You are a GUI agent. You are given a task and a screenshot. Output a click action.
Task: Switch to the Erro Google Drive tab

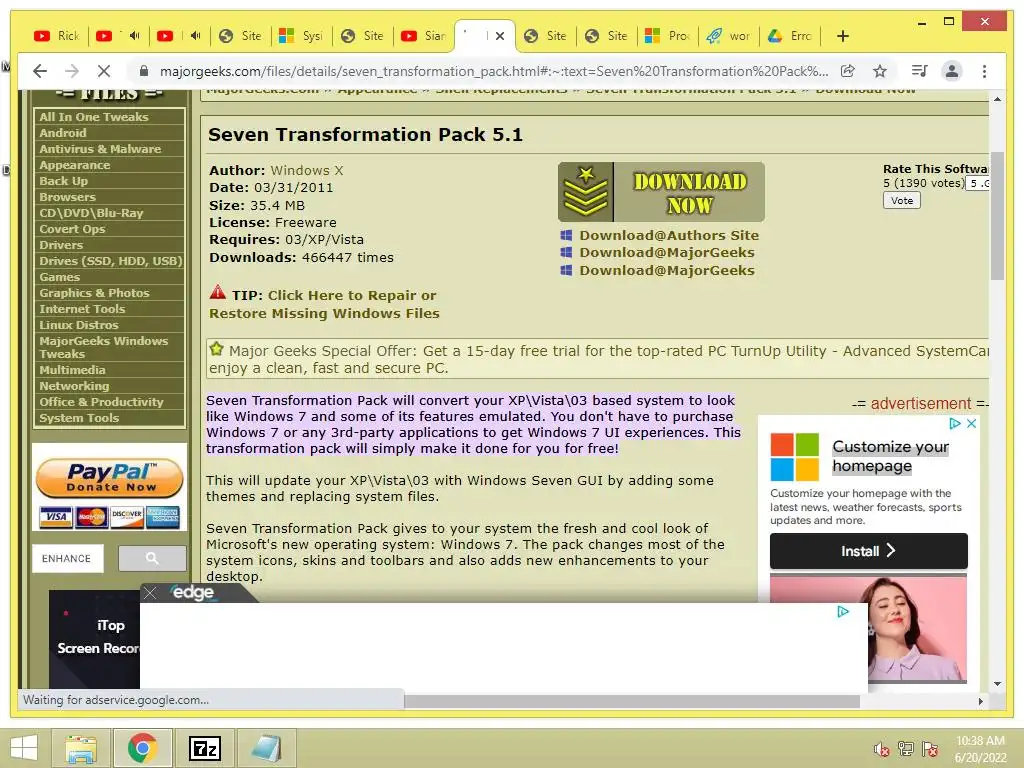coord(790,36)
